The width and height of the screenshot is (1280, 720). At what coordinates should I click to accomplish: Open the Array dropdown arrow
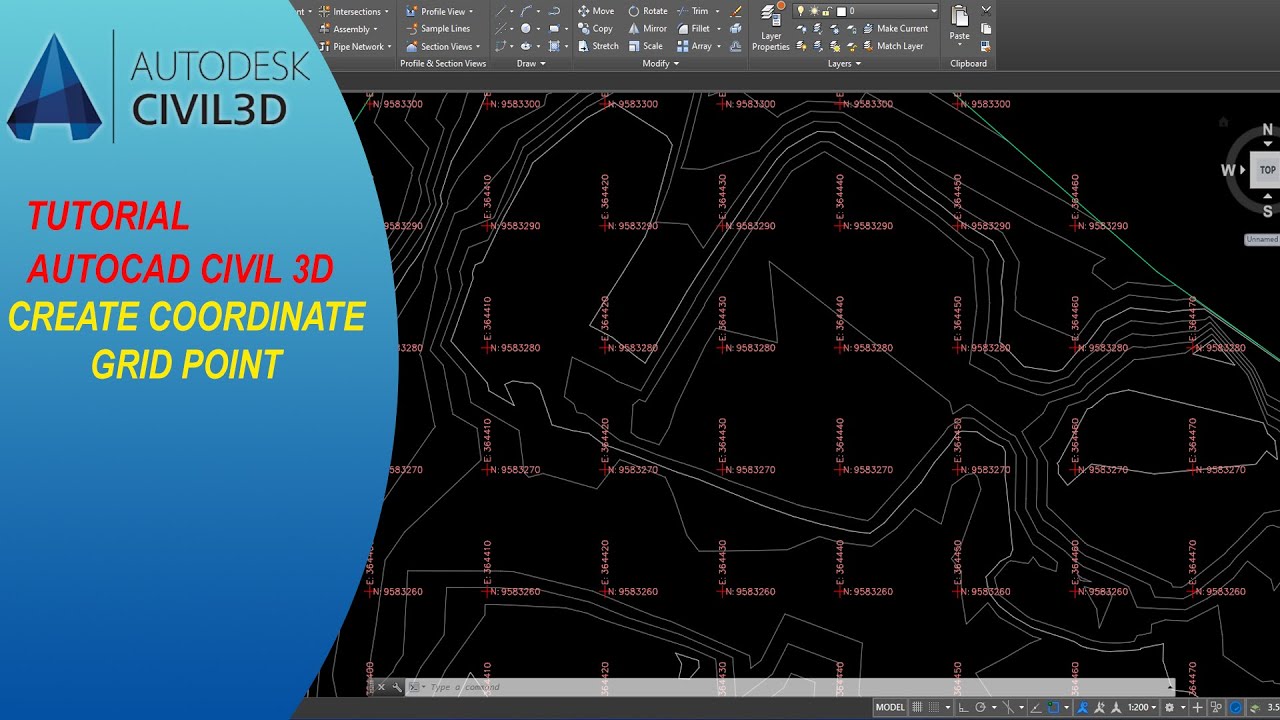719,46
